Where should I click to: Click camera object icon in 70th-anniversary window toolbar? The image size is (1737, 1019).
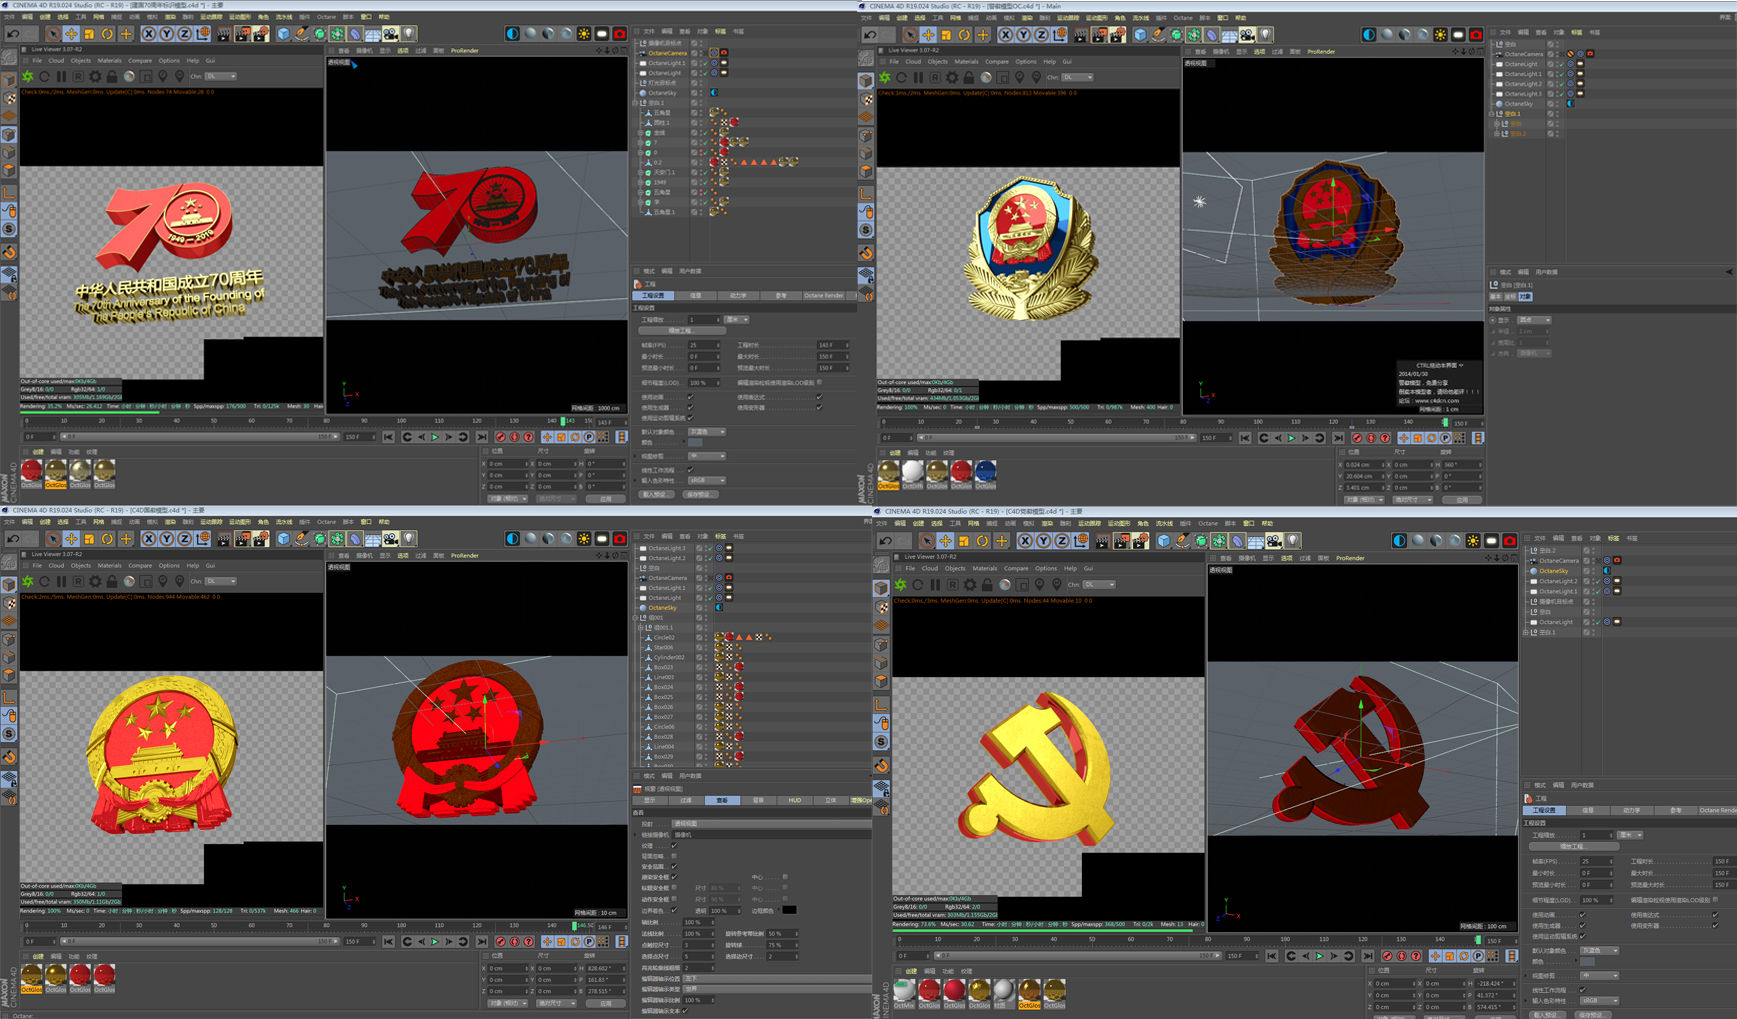coord(390,34)
